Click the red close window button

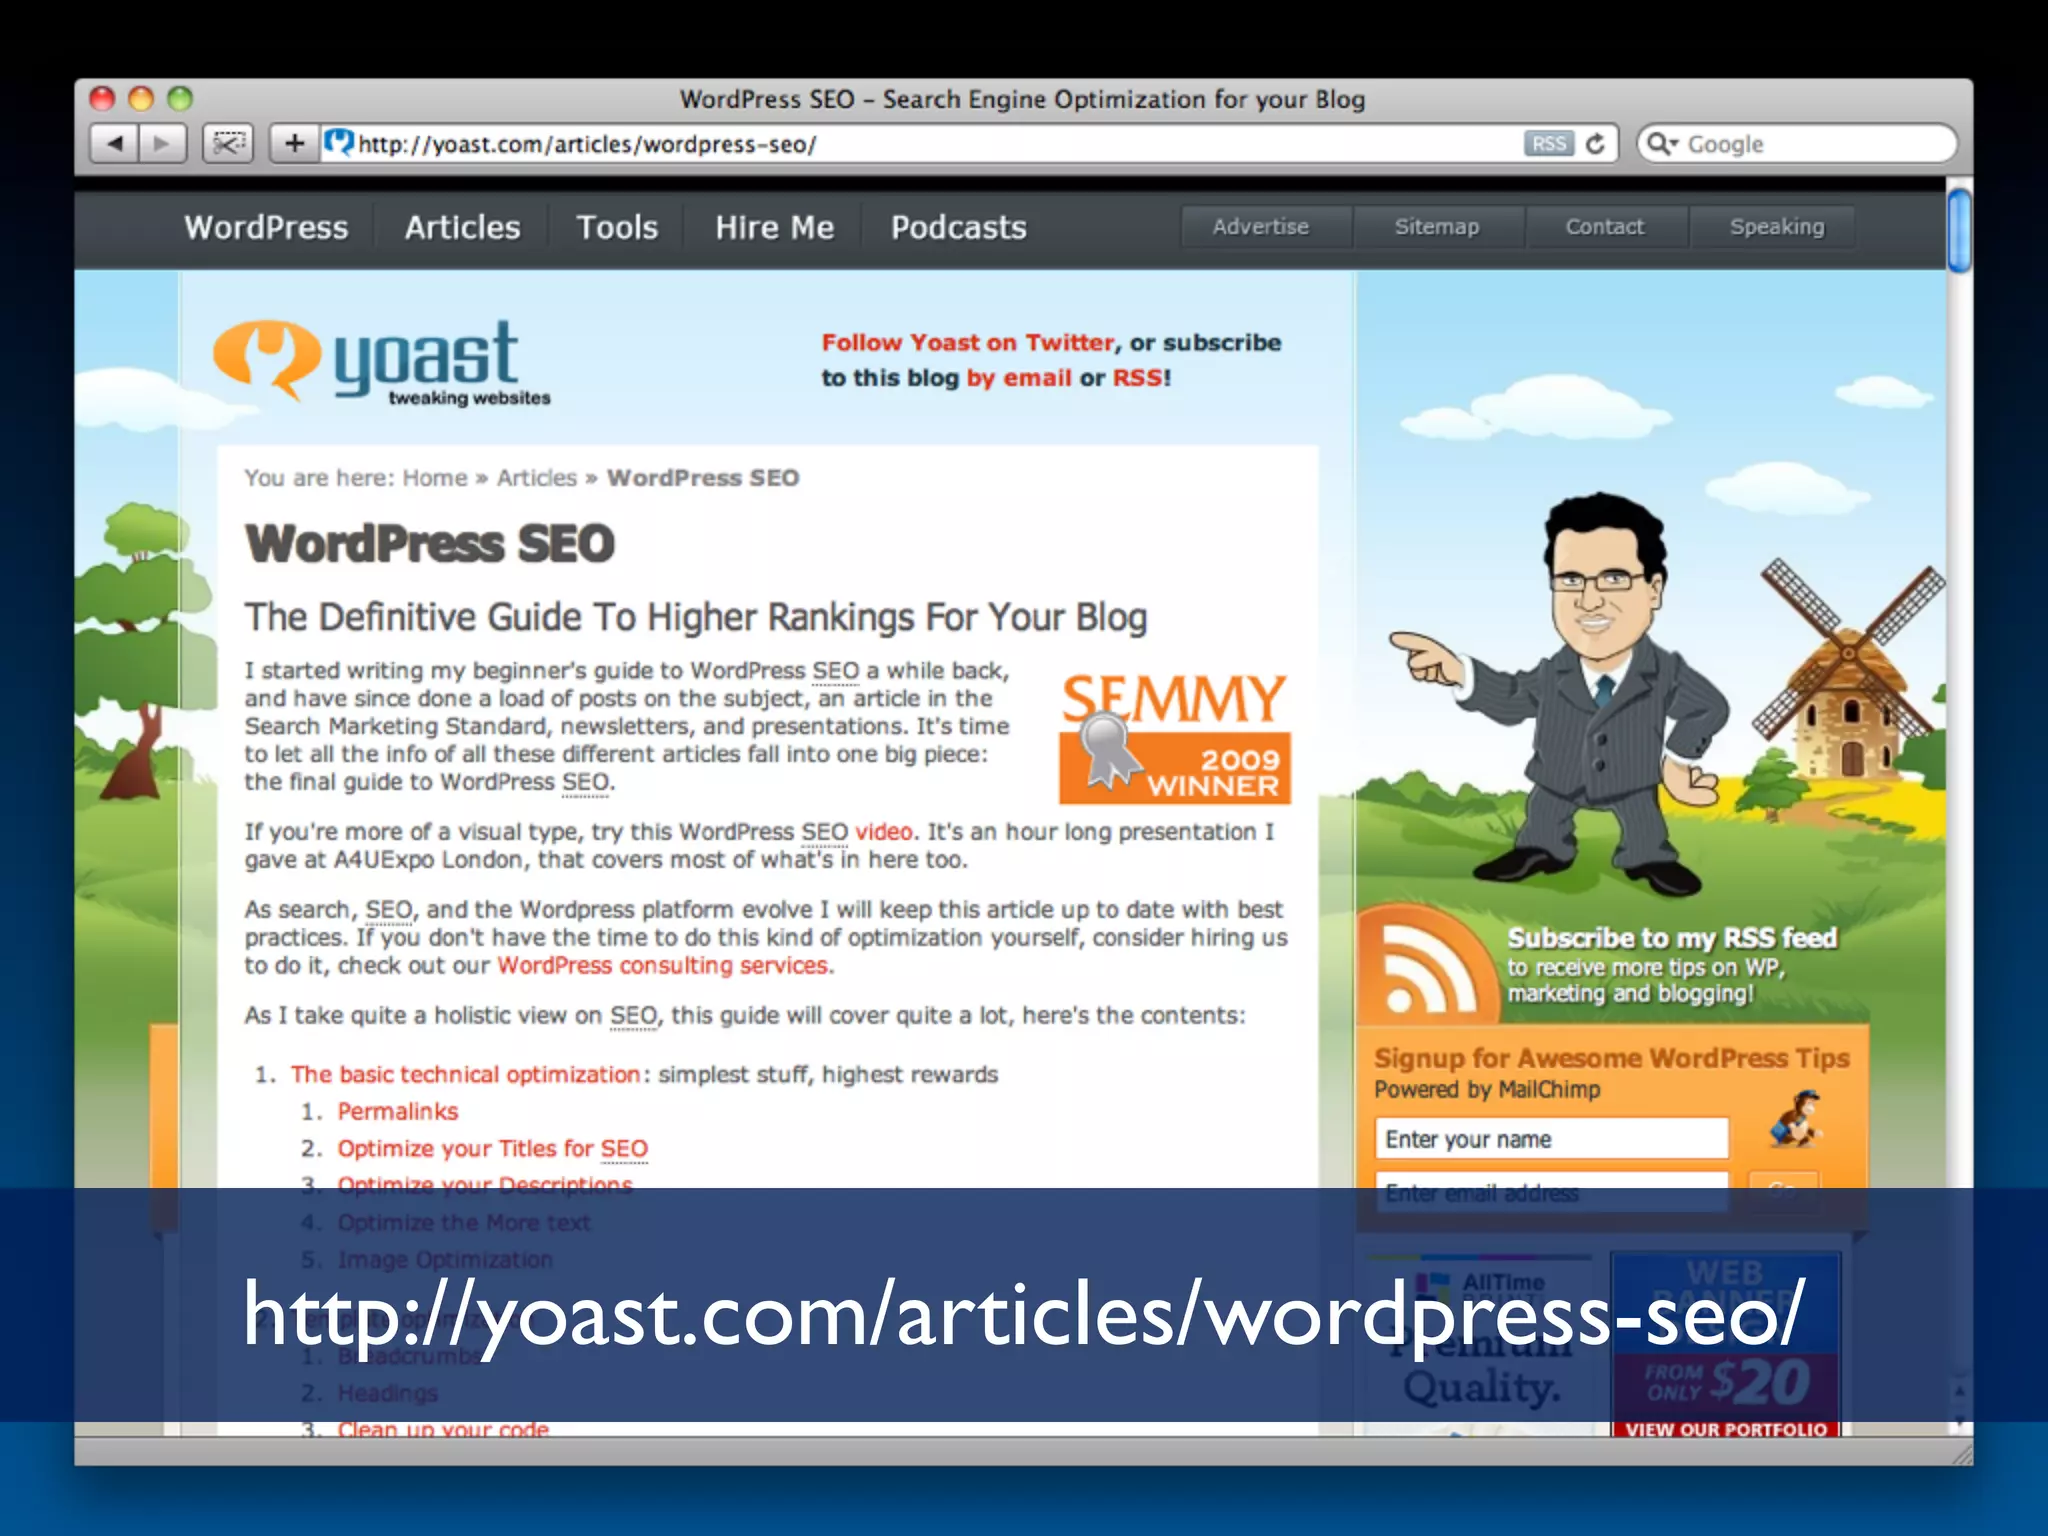pyautogui.click(x=102, y=98)
